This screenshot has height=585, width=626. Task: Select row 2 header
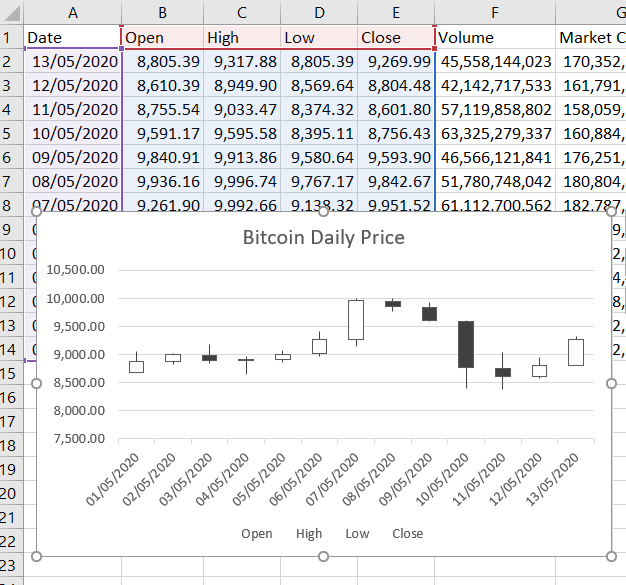click(x=11, y=61)
